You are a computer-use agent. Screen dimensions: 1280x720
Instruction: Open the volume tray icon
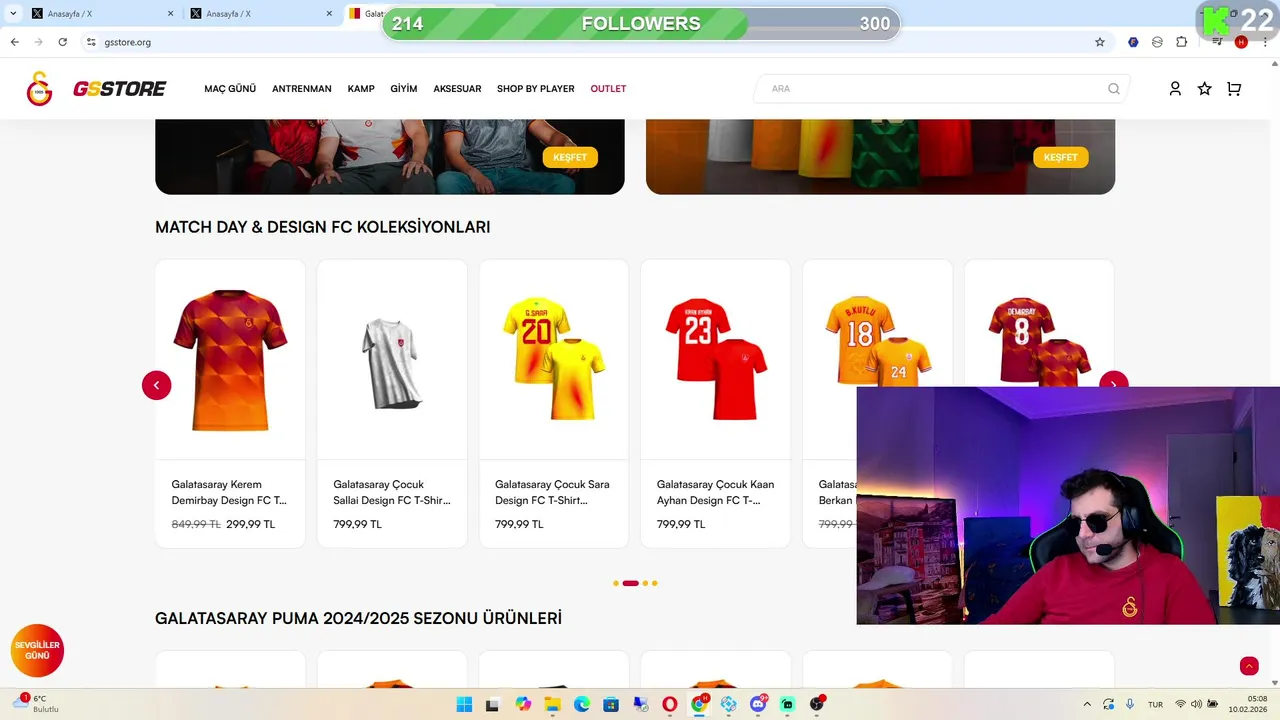tap(1197, 704)
